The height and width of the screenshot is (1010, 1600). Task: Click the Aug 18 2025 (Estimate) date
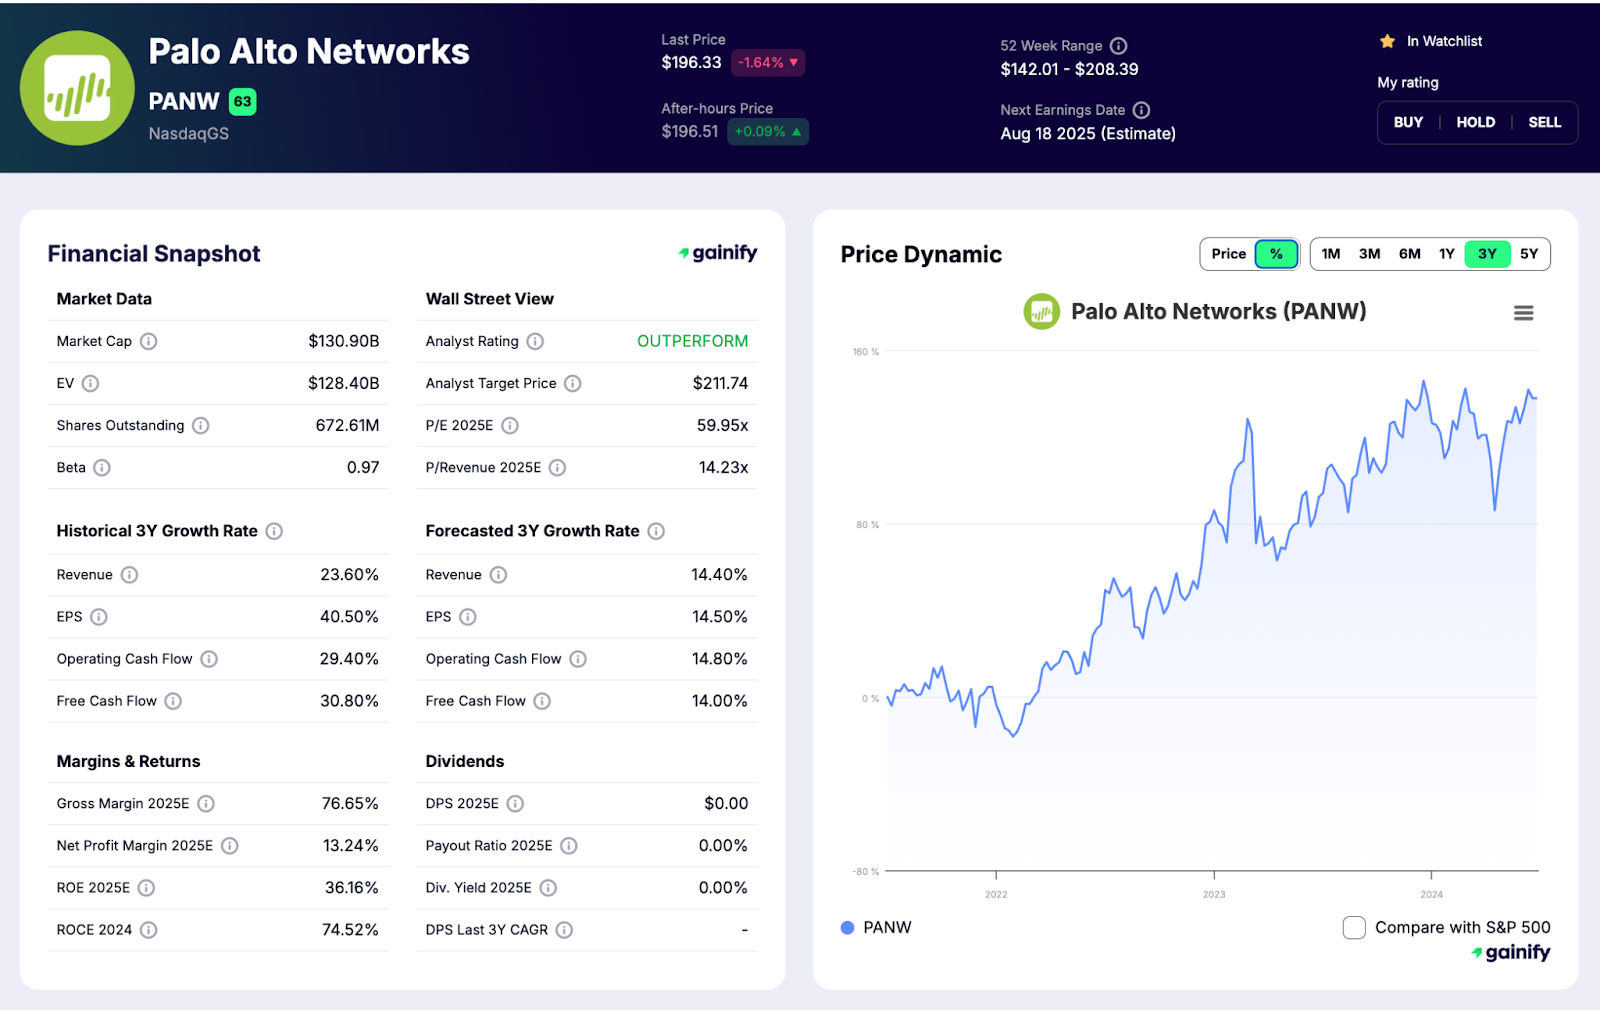point(1088,133)
